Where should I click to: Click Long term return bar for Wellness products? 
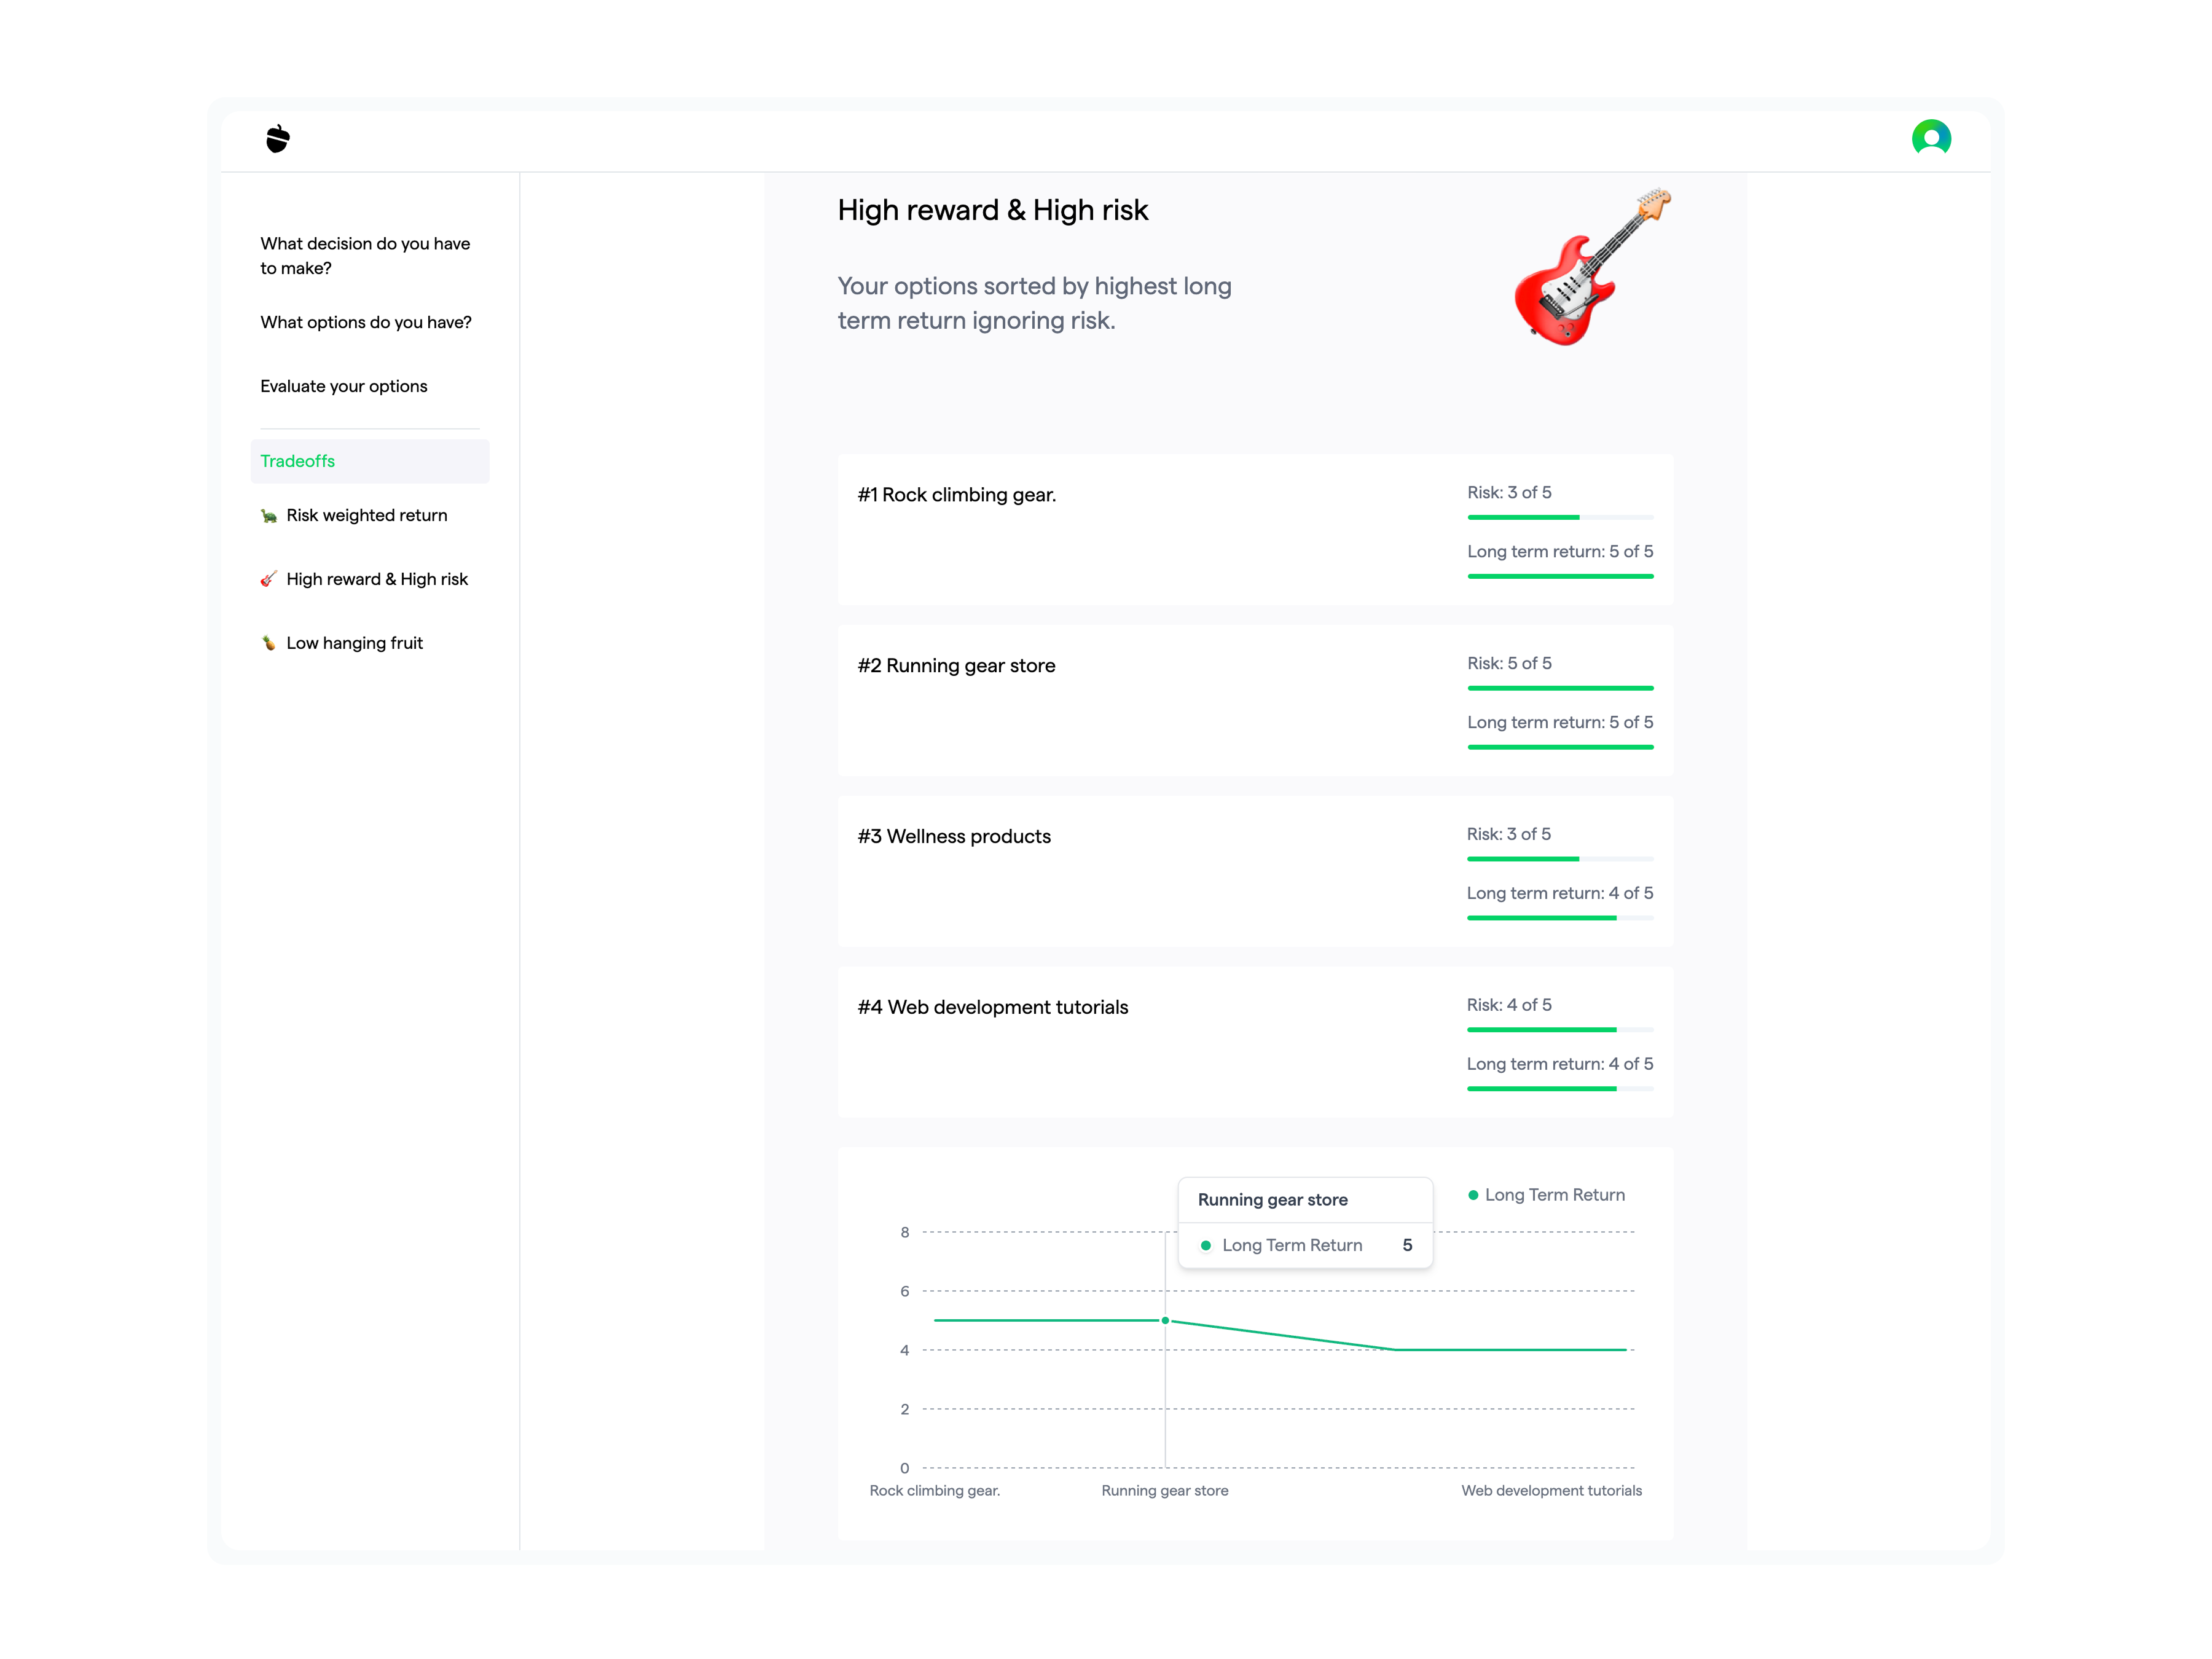(x=1560, y=918)
